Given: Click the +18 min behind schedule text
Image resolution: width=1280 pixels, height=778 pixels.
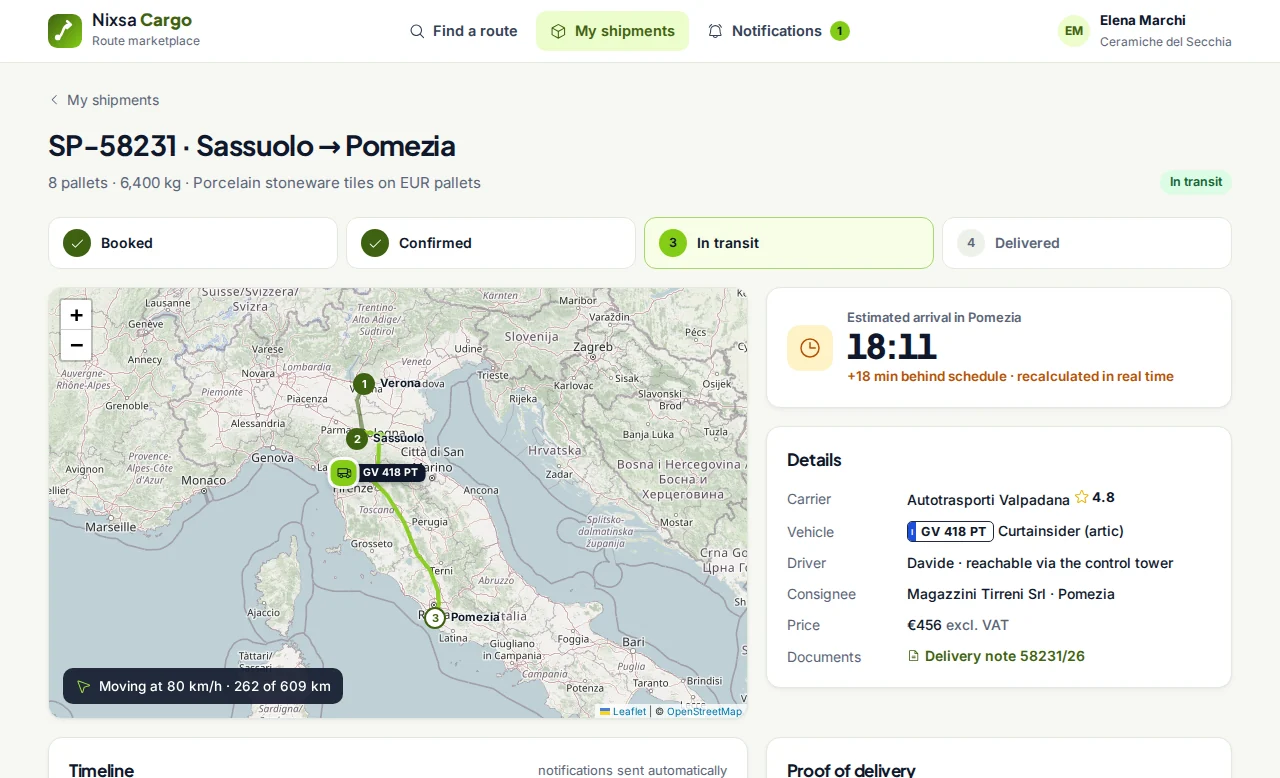Looking at the screenshot, I should point(927,377).
